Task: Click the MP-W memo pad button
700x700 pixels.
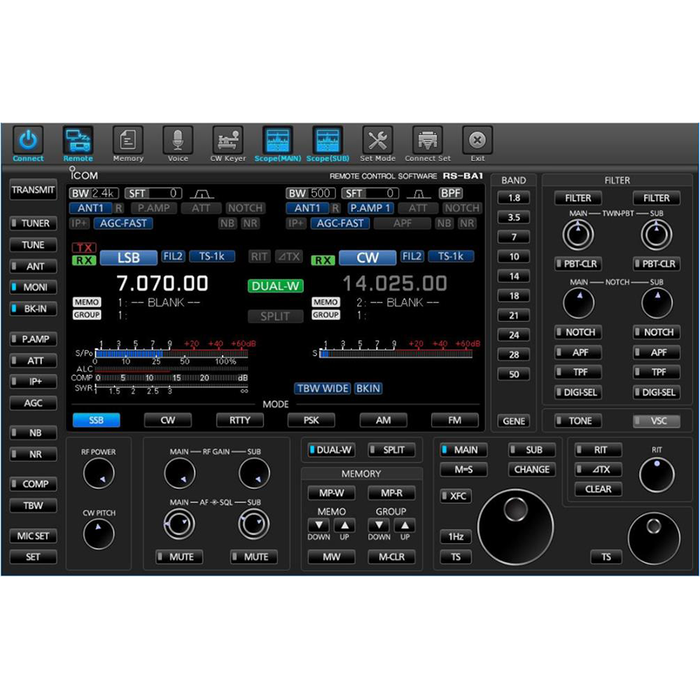Action: [332, 493]
